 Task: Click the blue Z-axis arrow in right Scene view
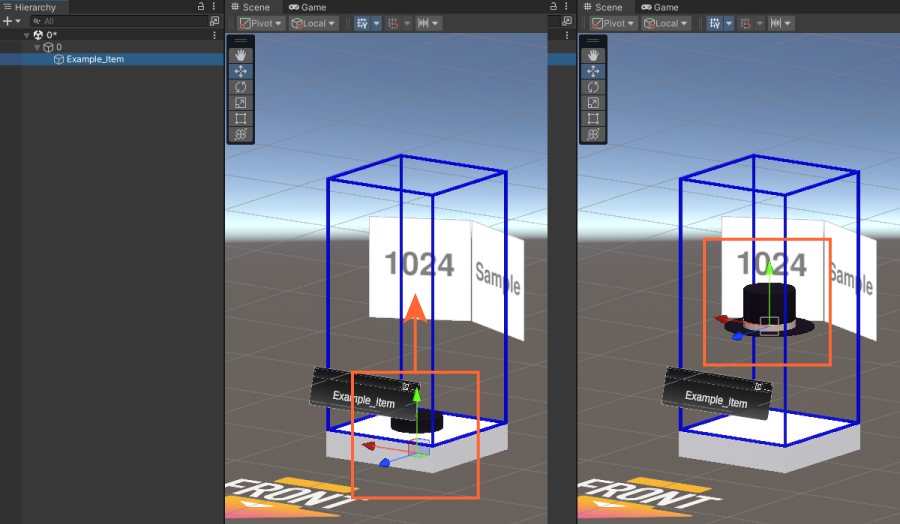point(737,336)
